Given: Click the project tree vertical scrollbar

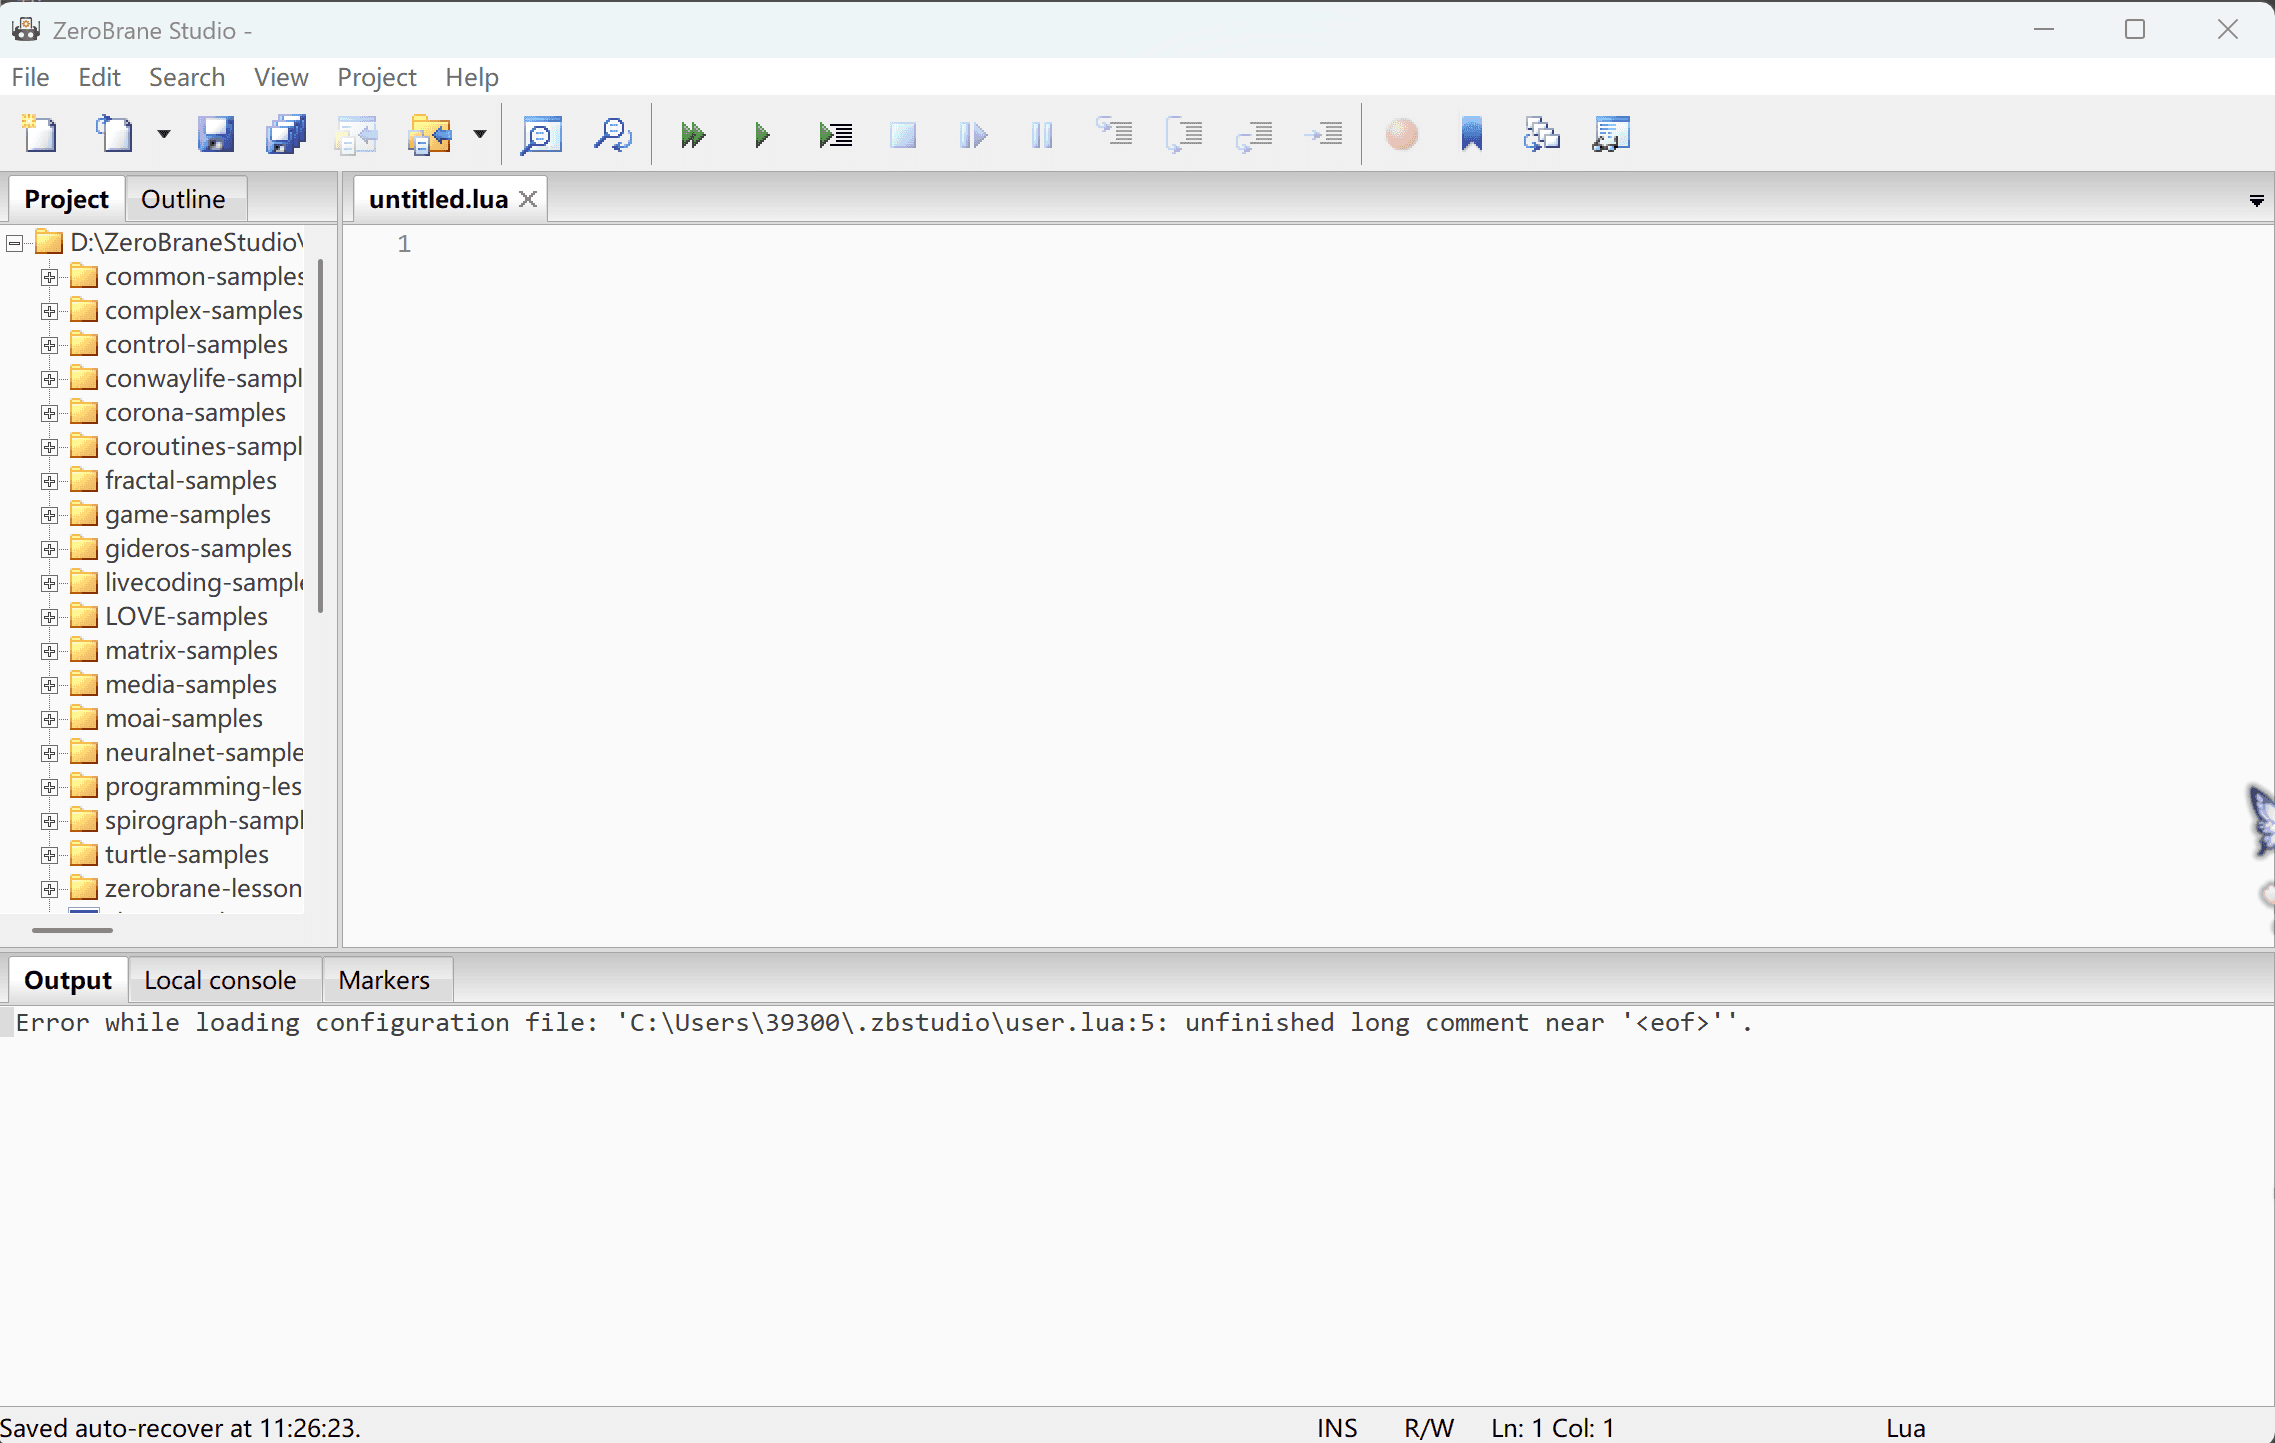Looking at the screenshot, I should coord(320,436).
